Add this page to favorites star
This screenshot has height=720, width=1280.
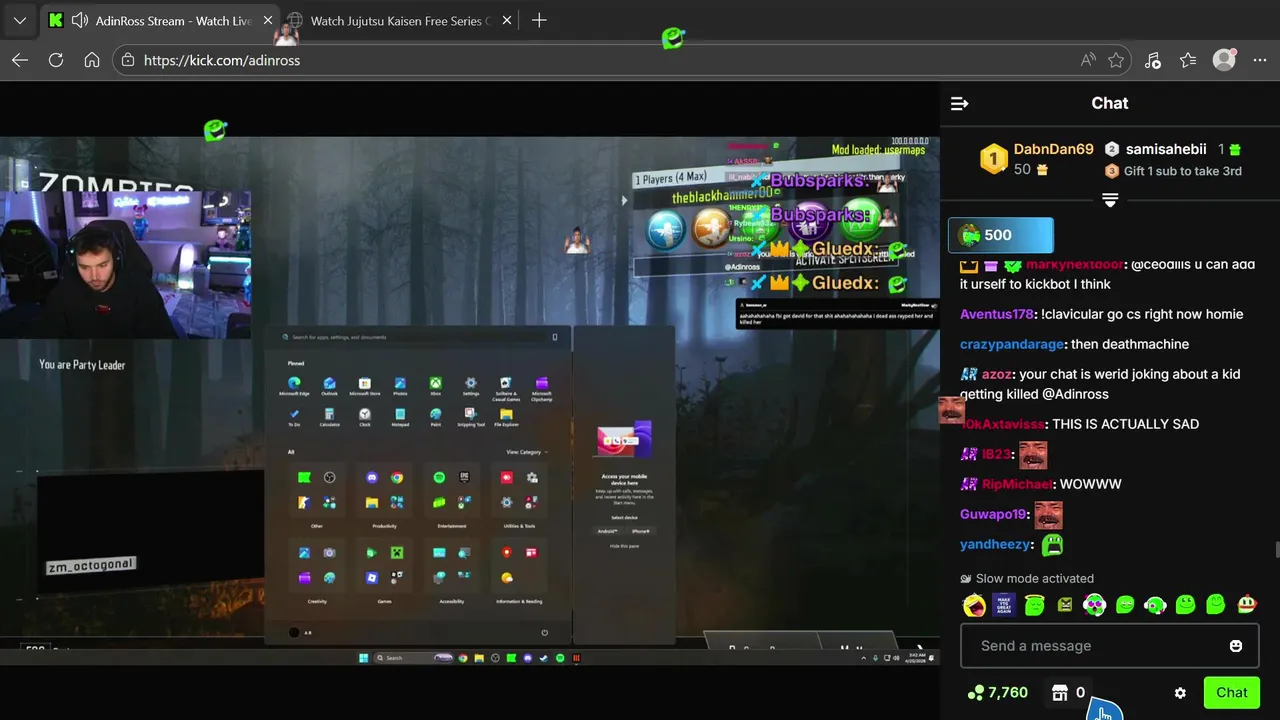[1116, 60]
